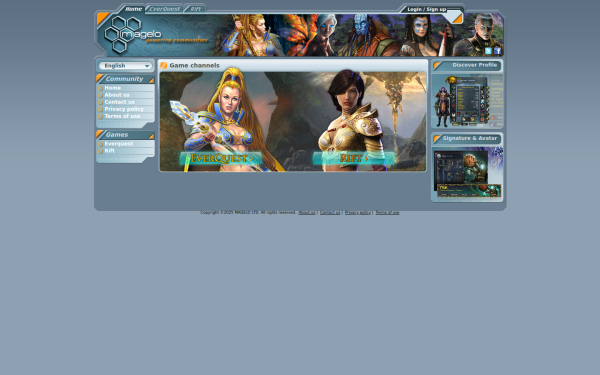Click the orange Game channels header icon

pos(164,65)
